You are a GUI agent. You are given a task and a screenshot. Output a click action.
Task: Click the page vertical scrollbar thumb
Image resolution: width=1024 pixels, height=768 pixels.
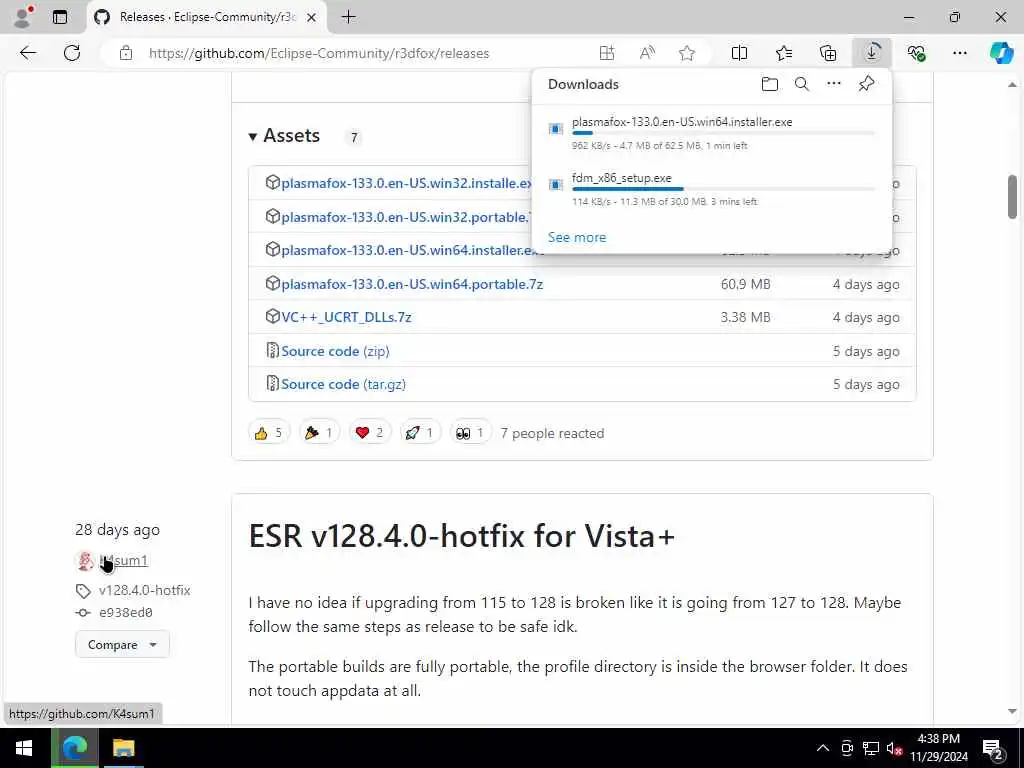pyautogui.click(x=1012, y=197)
